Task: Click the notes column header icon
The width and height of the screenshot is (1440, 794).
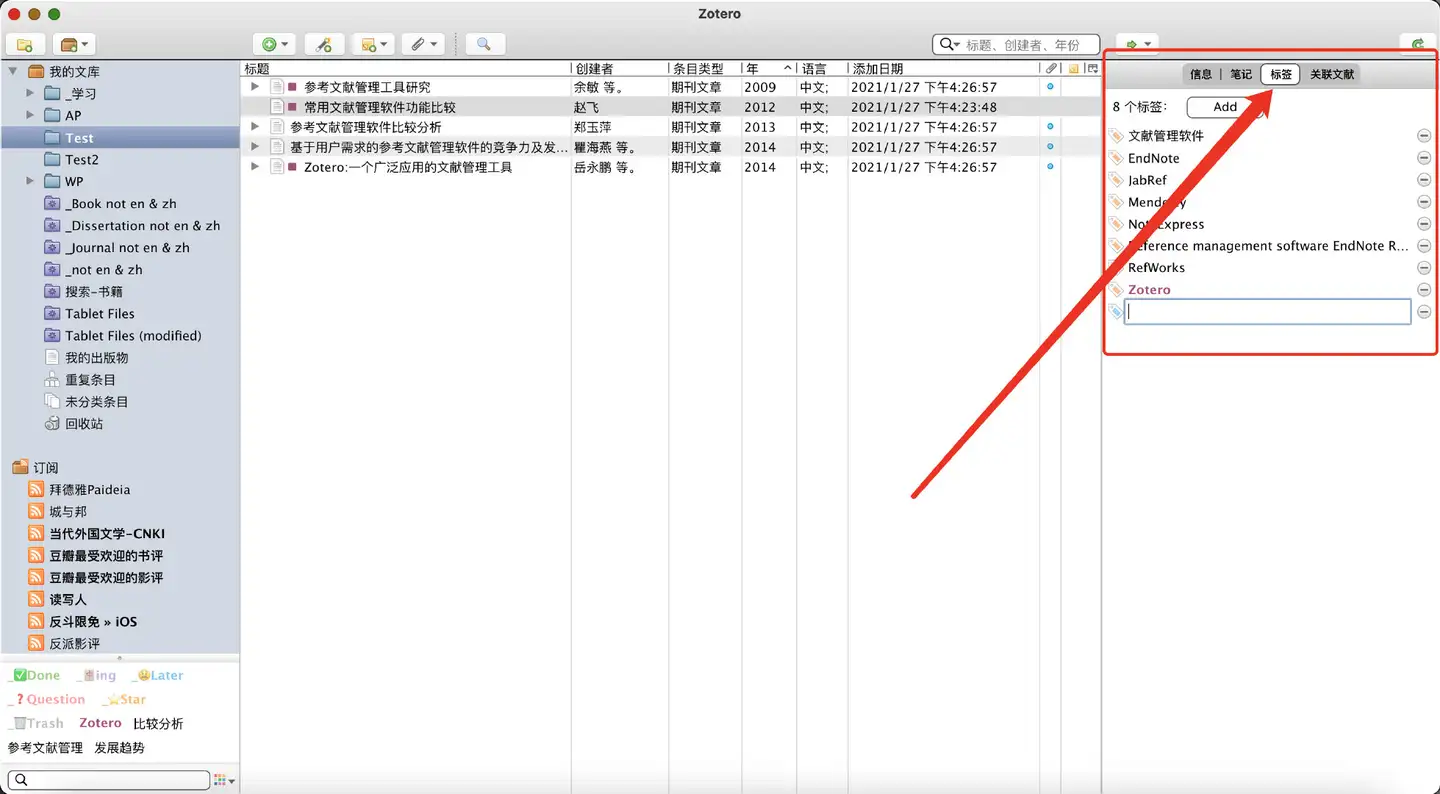Action: click(x=1073, y=69)
